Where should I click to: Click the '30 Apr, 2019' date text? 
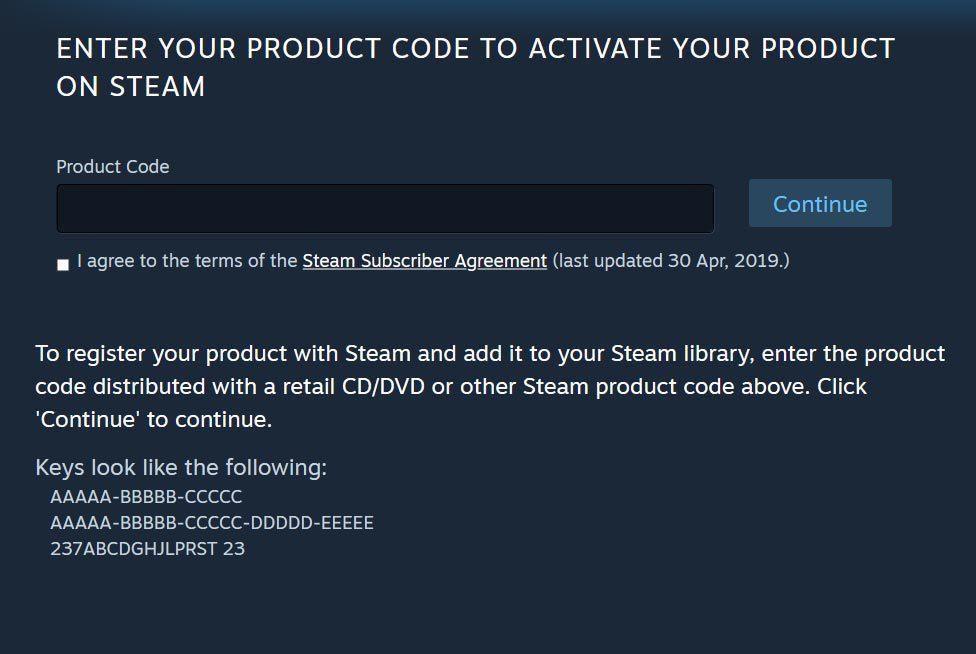coord(724,261)
